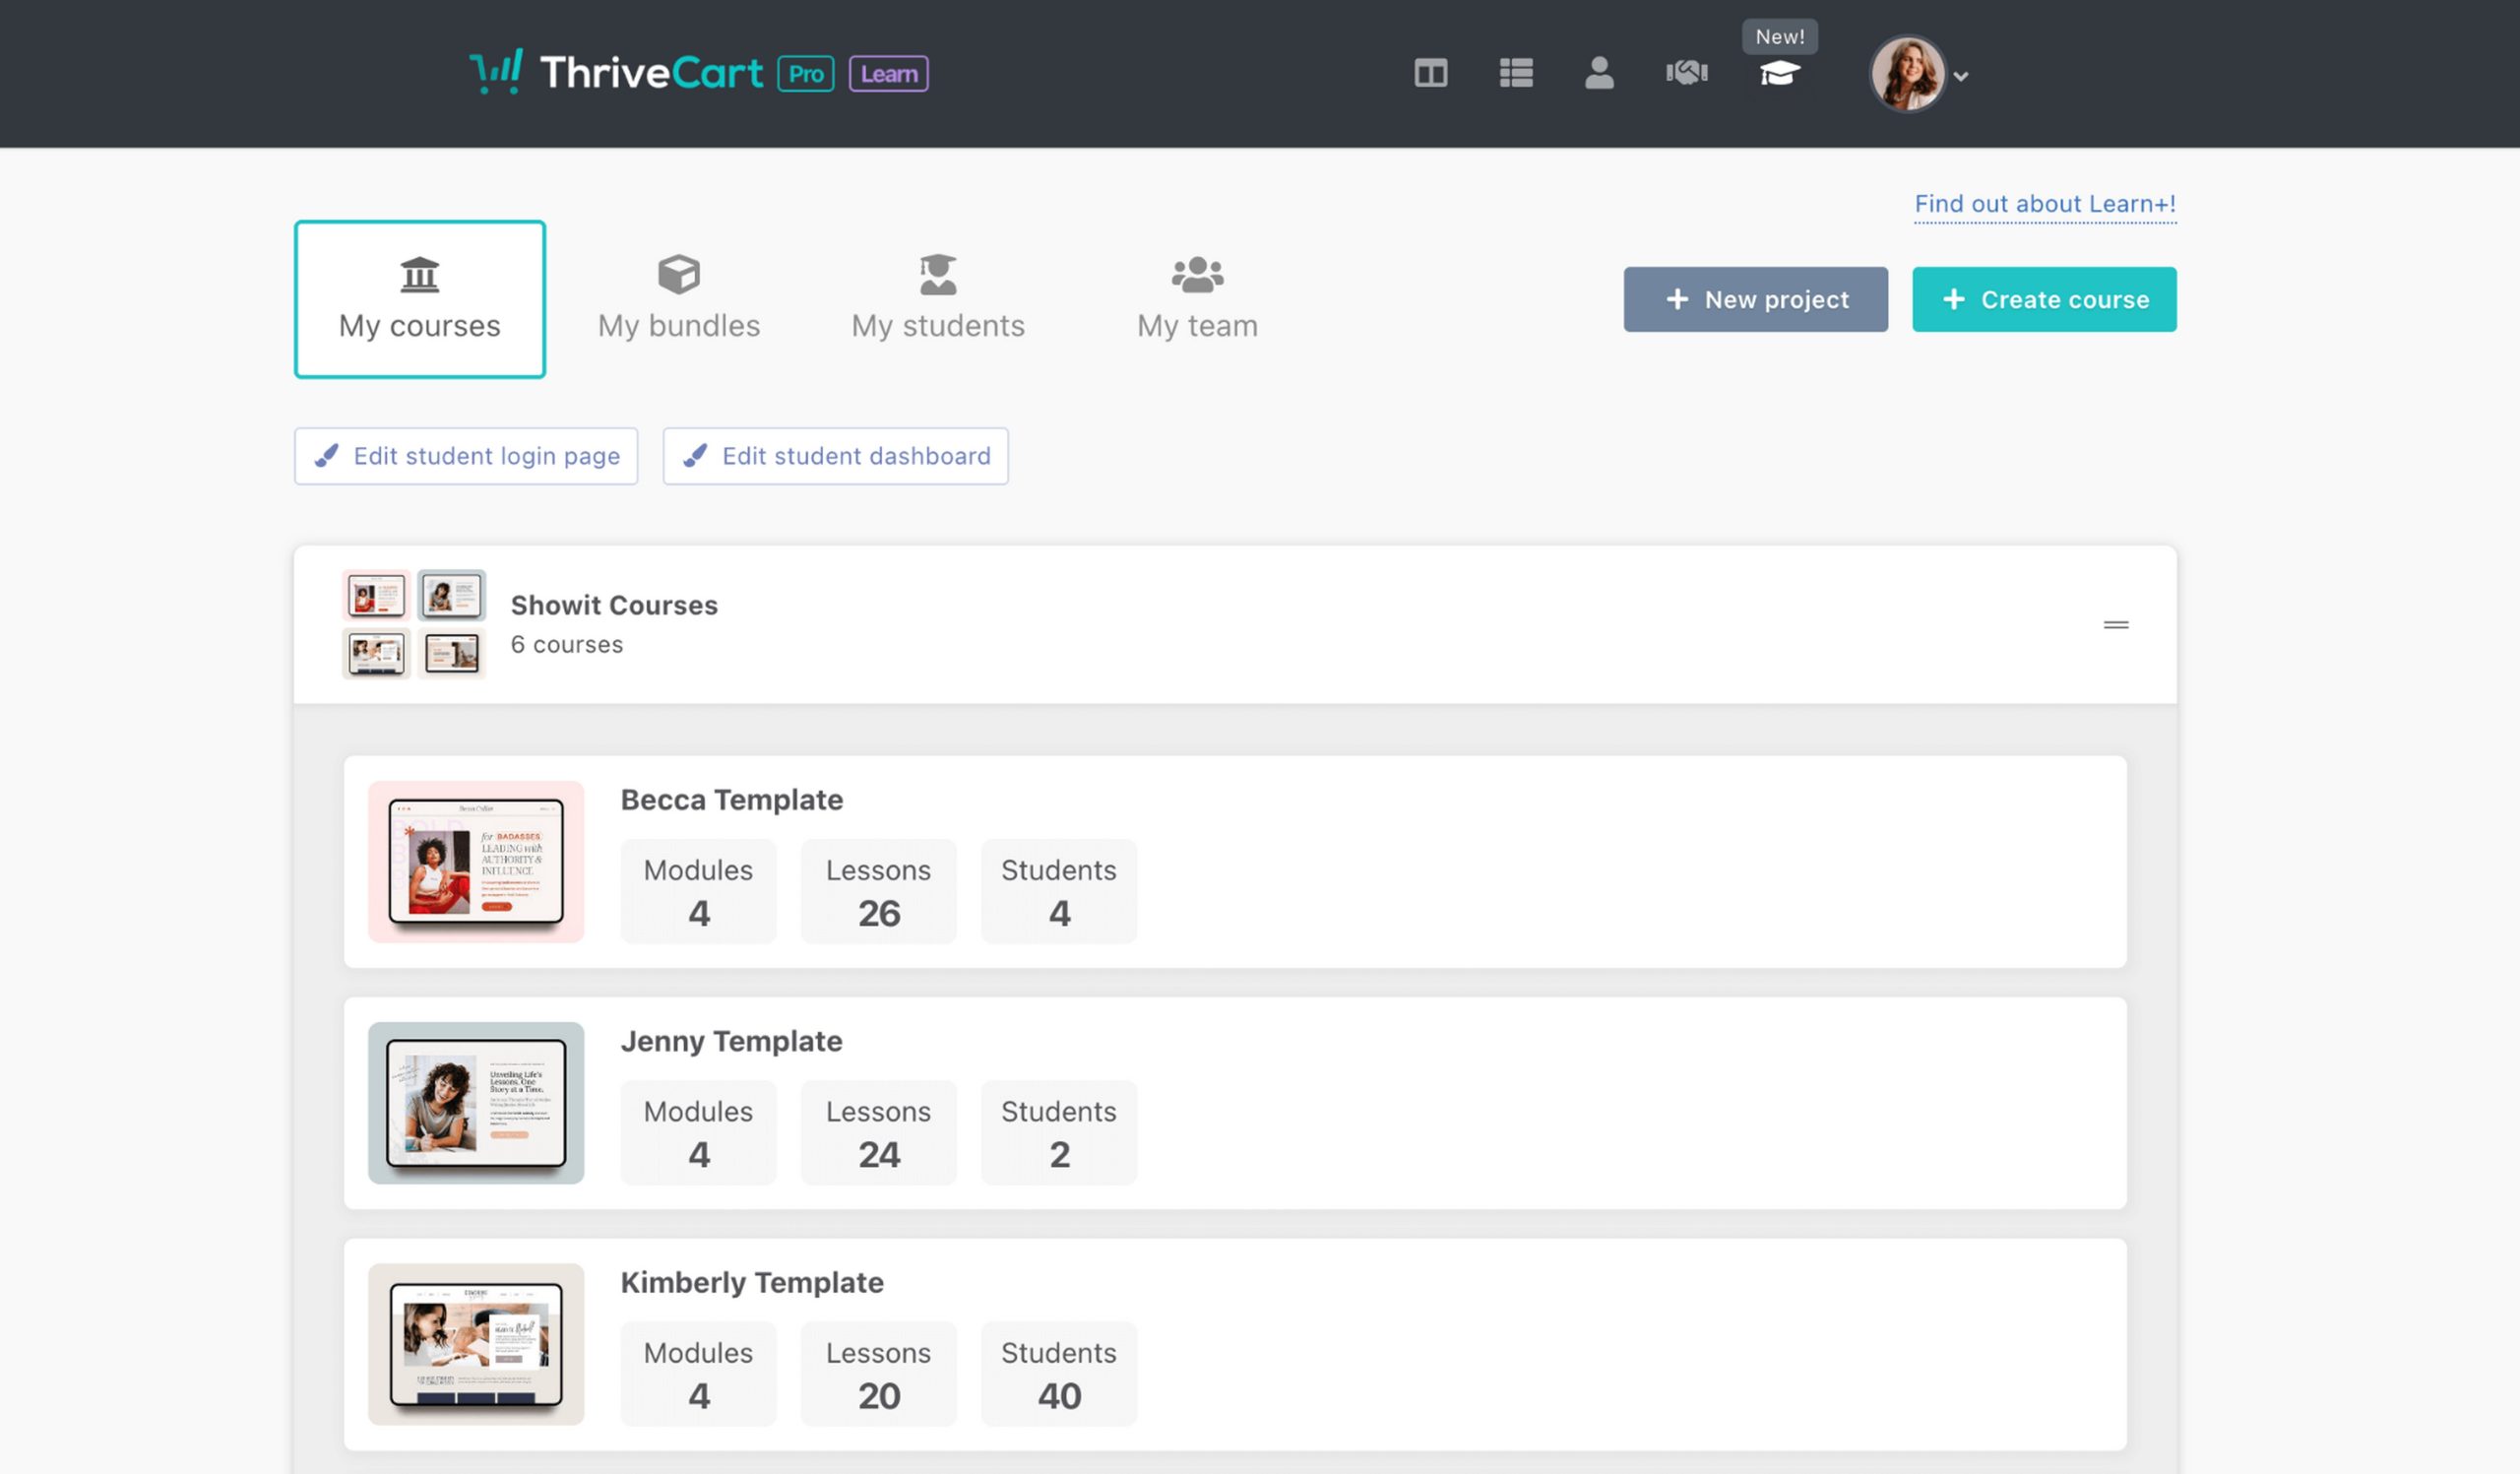Follow the Find out about Learn+ link
The image size is (2520, 1474).
coord(2044,204)
